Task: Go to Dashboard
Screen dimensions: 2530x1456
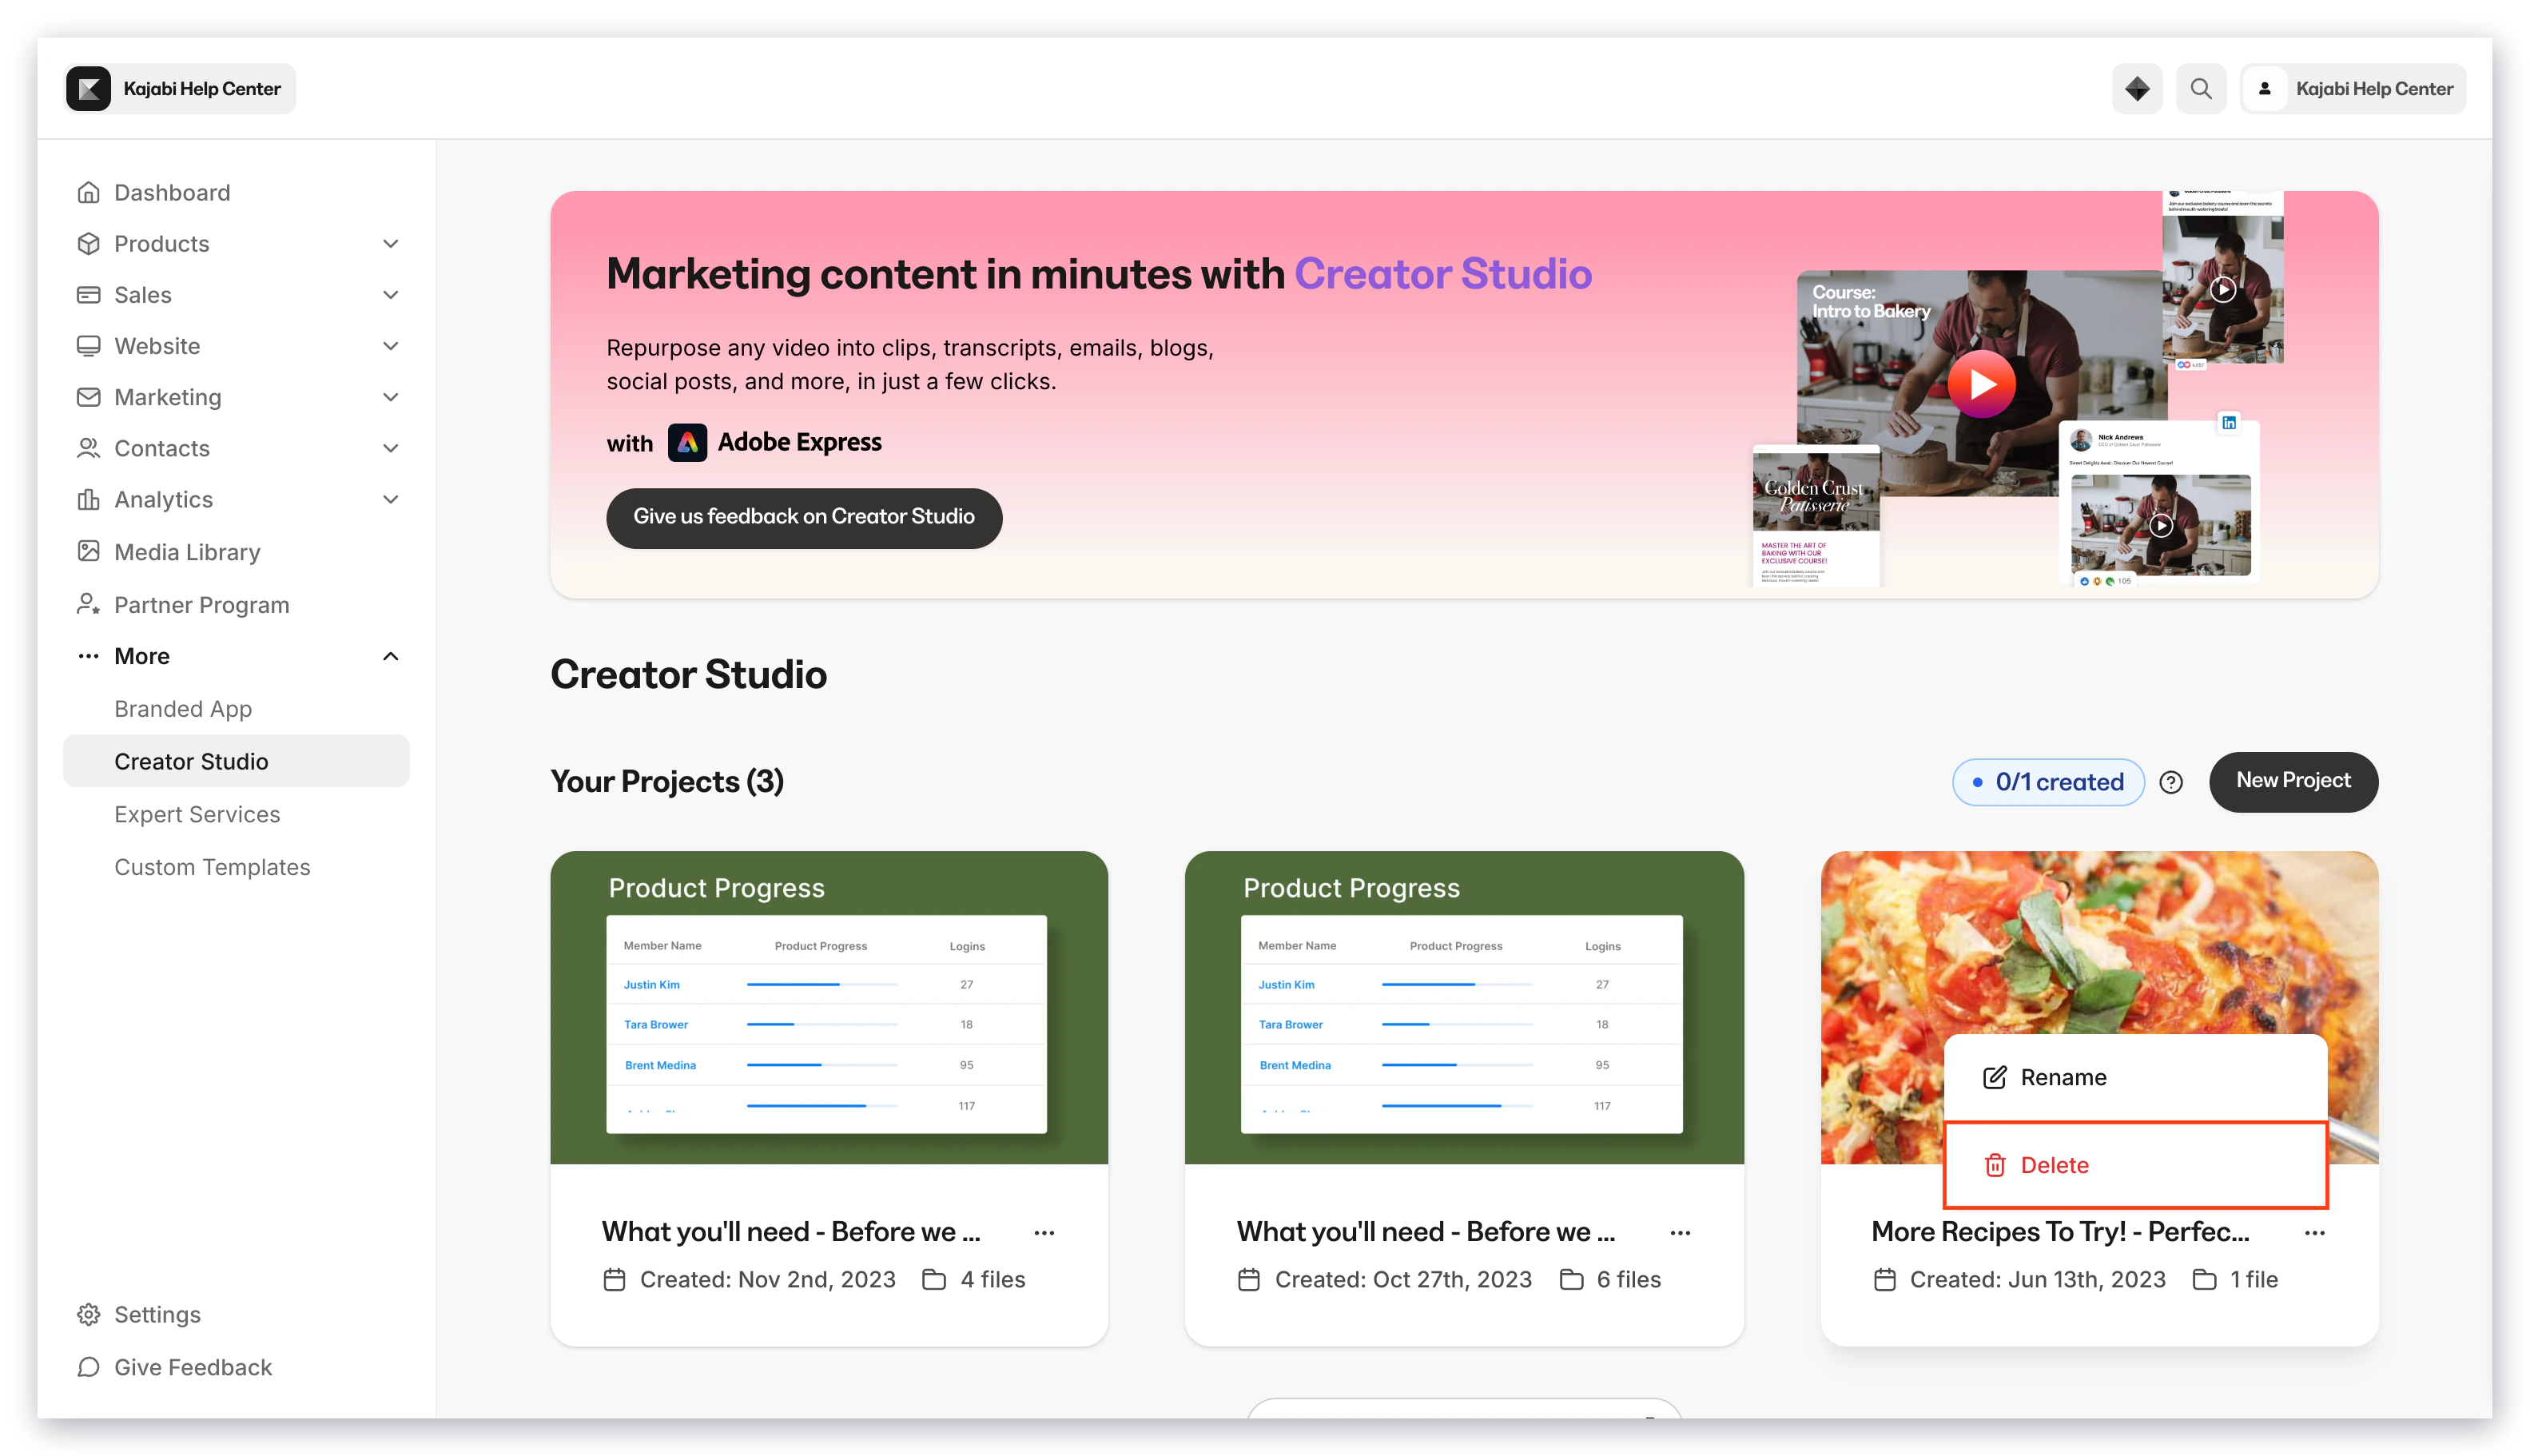Action: coord(172,192)
